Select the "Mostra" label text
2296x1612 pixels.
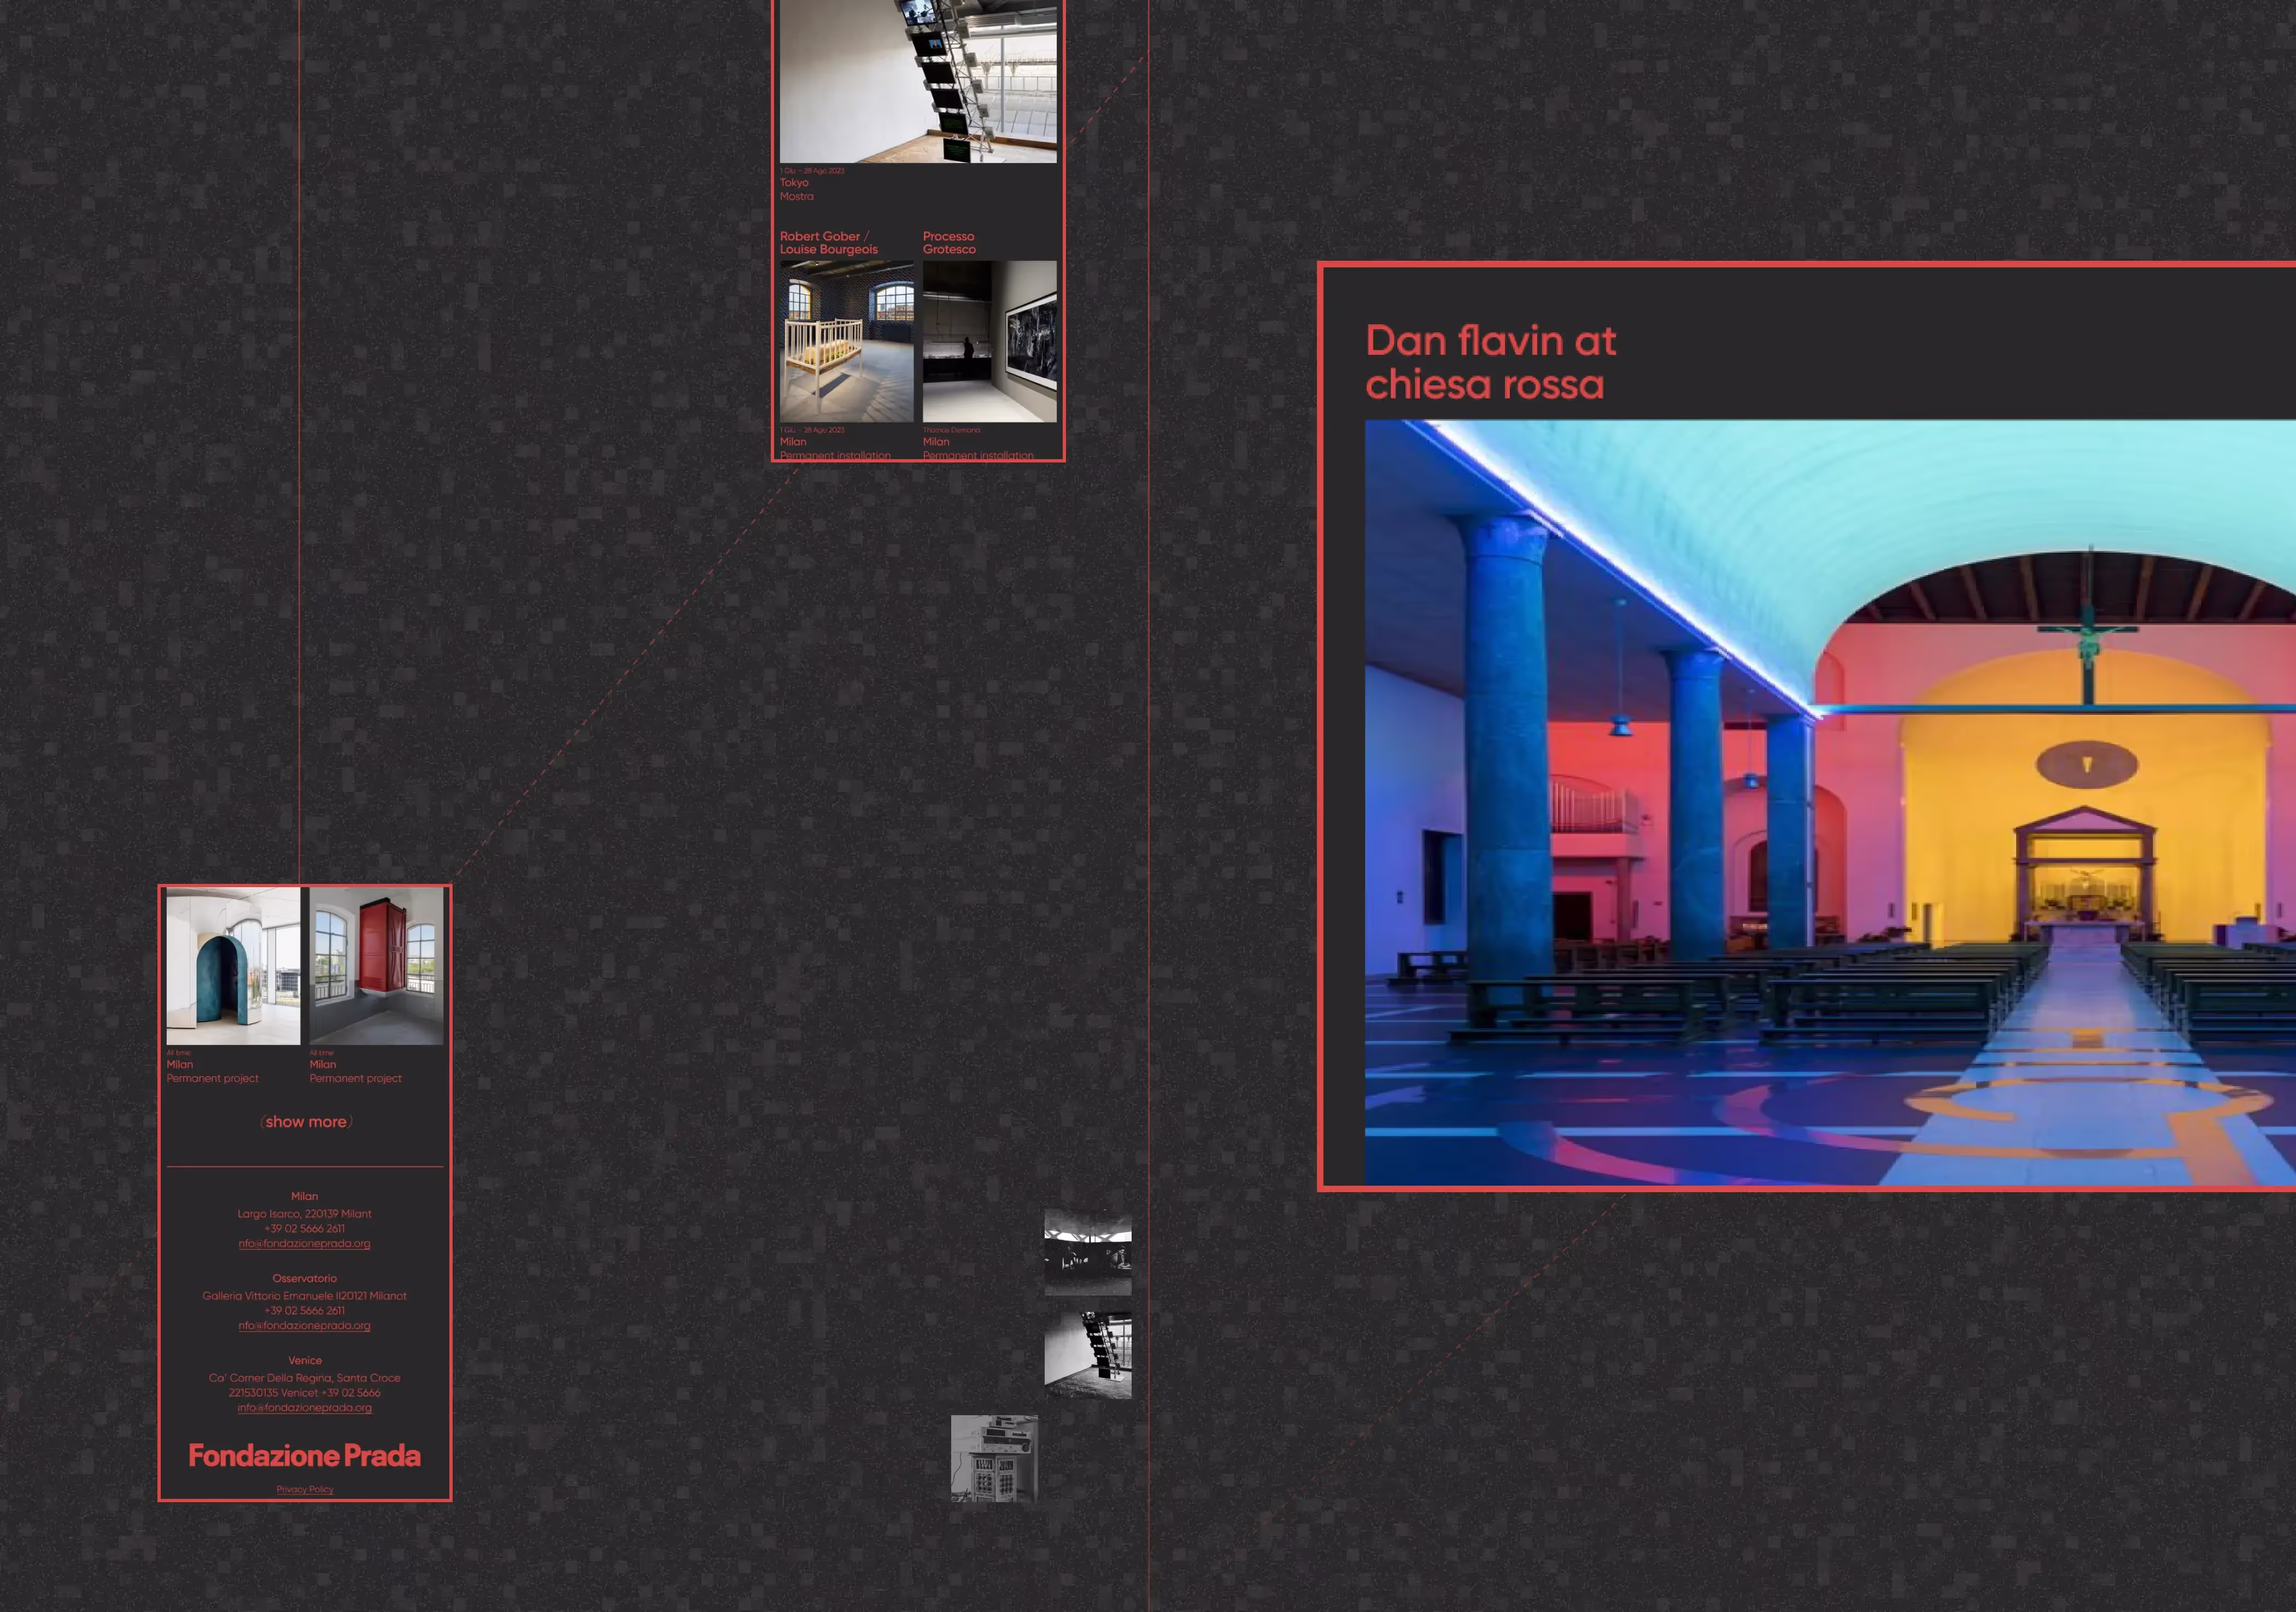[797, 196]
